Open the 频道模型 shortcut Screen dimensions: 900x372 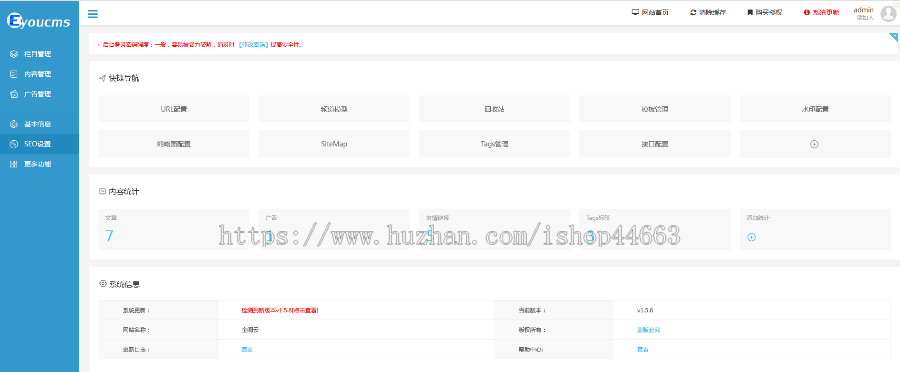click(334, 108)
